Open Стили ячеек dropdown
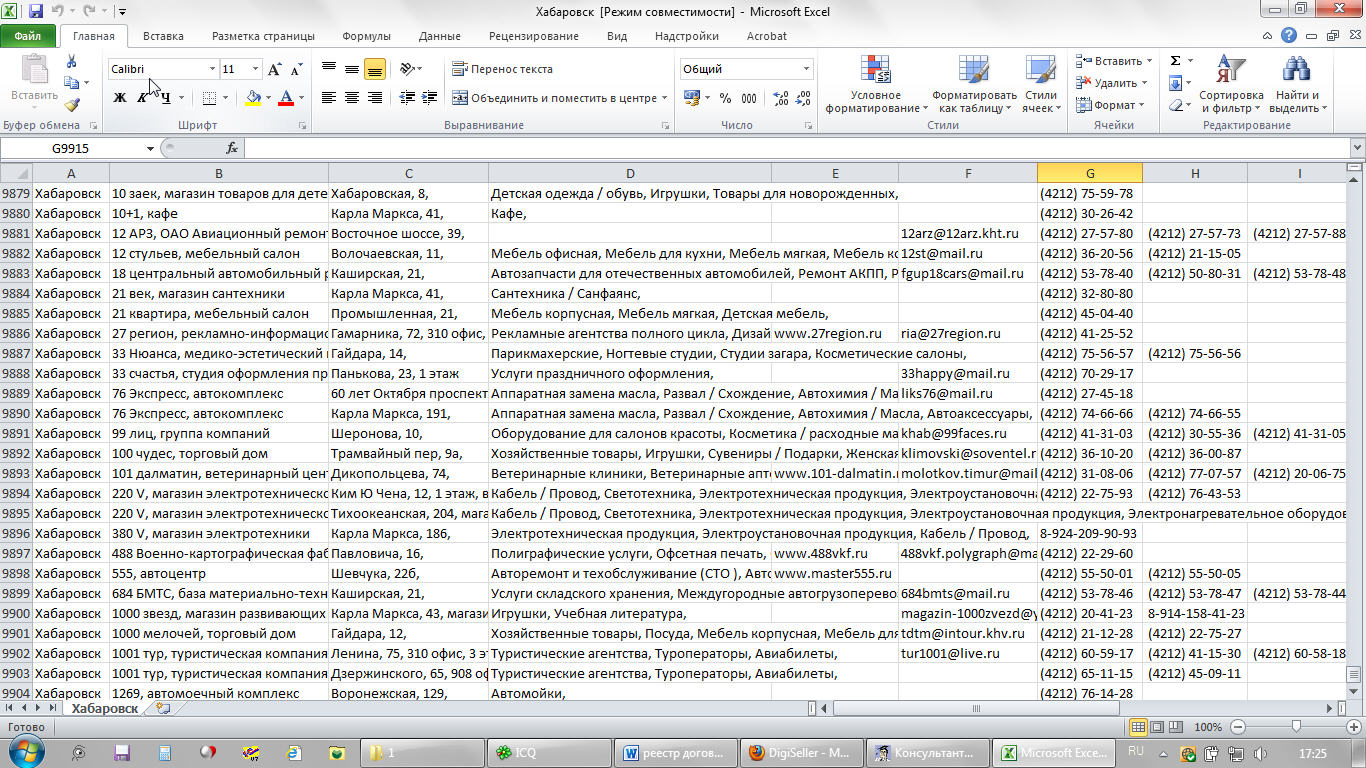1366x768 pixels. tap(1042, 84)
